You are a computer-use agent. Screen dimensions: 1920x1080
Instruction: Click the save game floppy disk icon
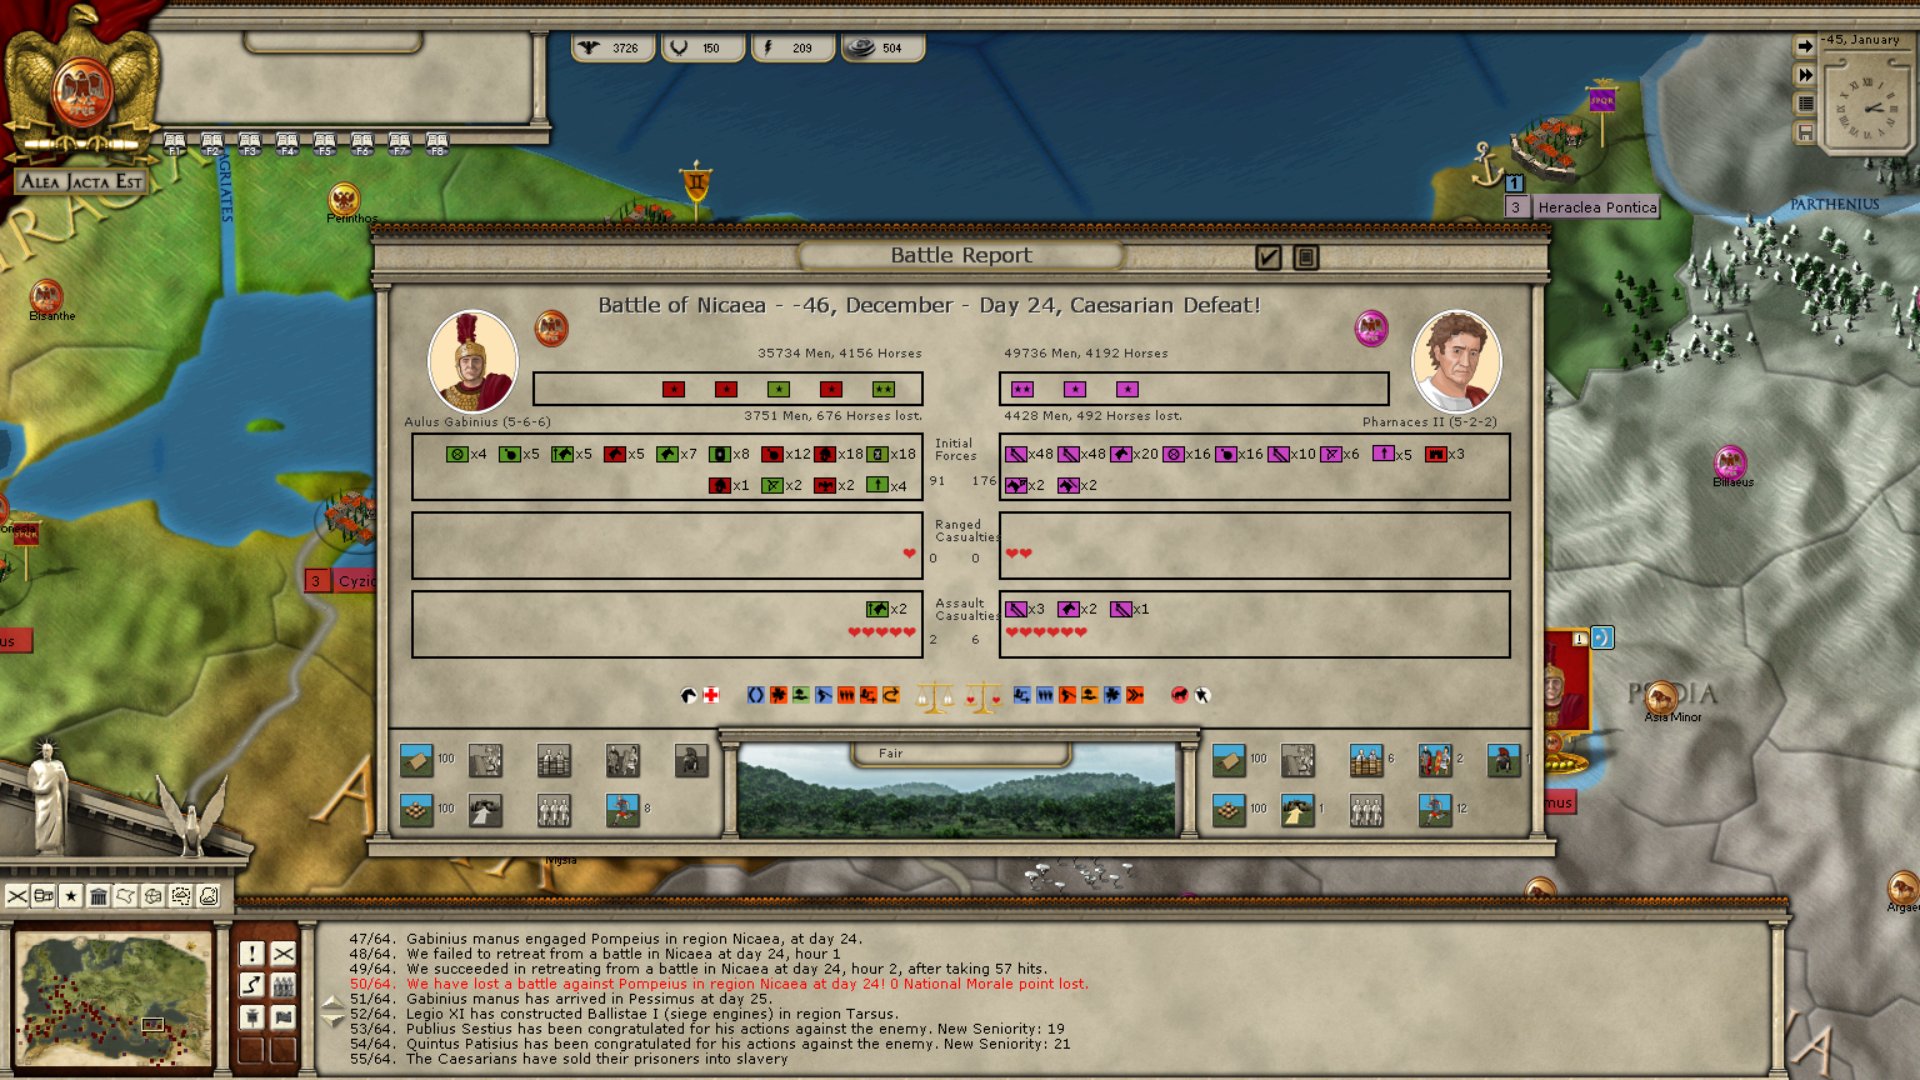click(1804, 132)
